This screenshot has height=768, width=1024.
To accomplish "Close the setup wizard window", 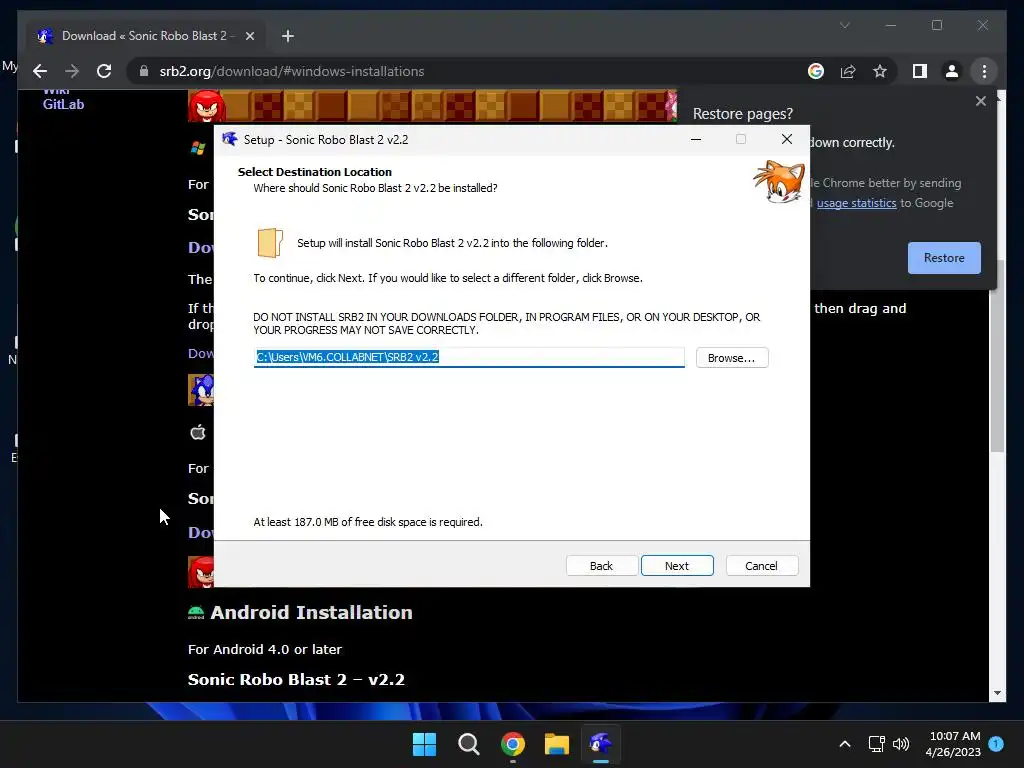I will click(787, 139).
